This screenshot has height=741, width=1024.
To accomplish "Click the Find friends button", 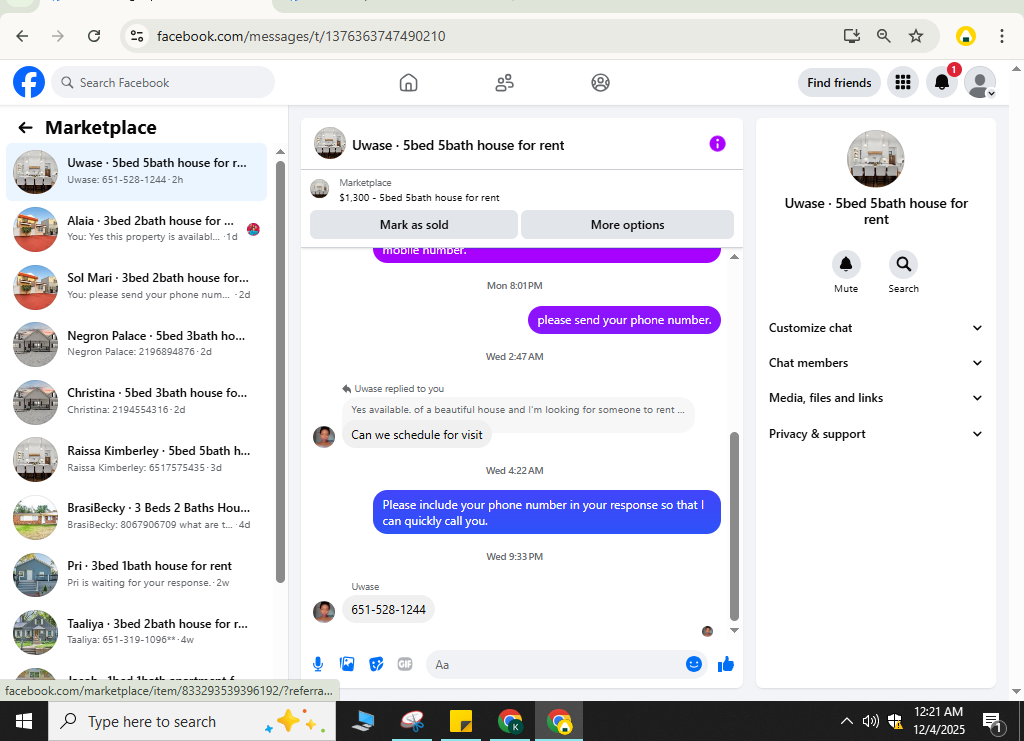I will pos(839,83).
